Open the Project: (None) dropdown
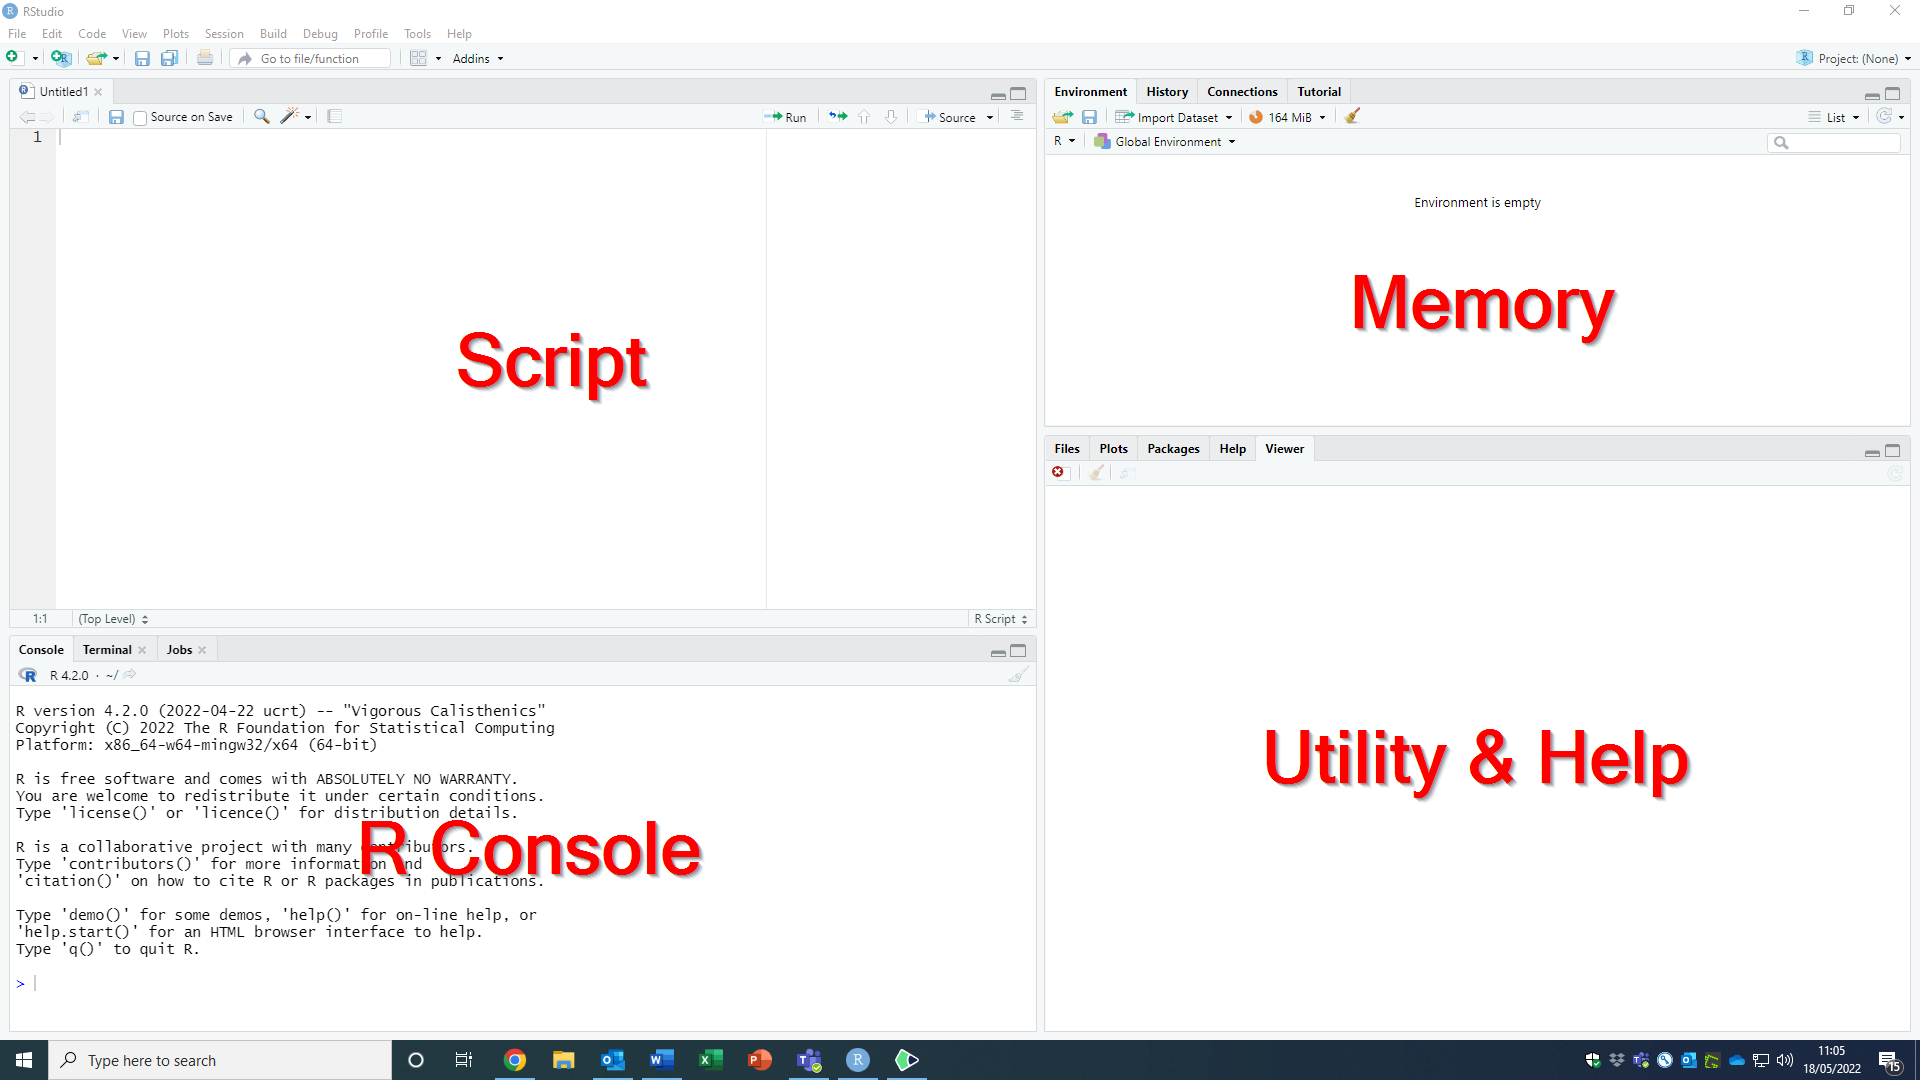The height and width of the screenshot is (1080, 1920). pos(1855,58)
